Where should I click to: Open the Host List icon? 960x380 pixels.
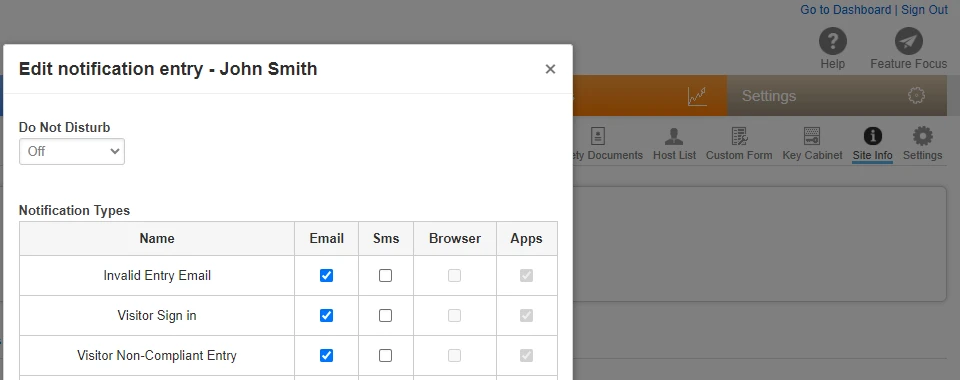674,136
